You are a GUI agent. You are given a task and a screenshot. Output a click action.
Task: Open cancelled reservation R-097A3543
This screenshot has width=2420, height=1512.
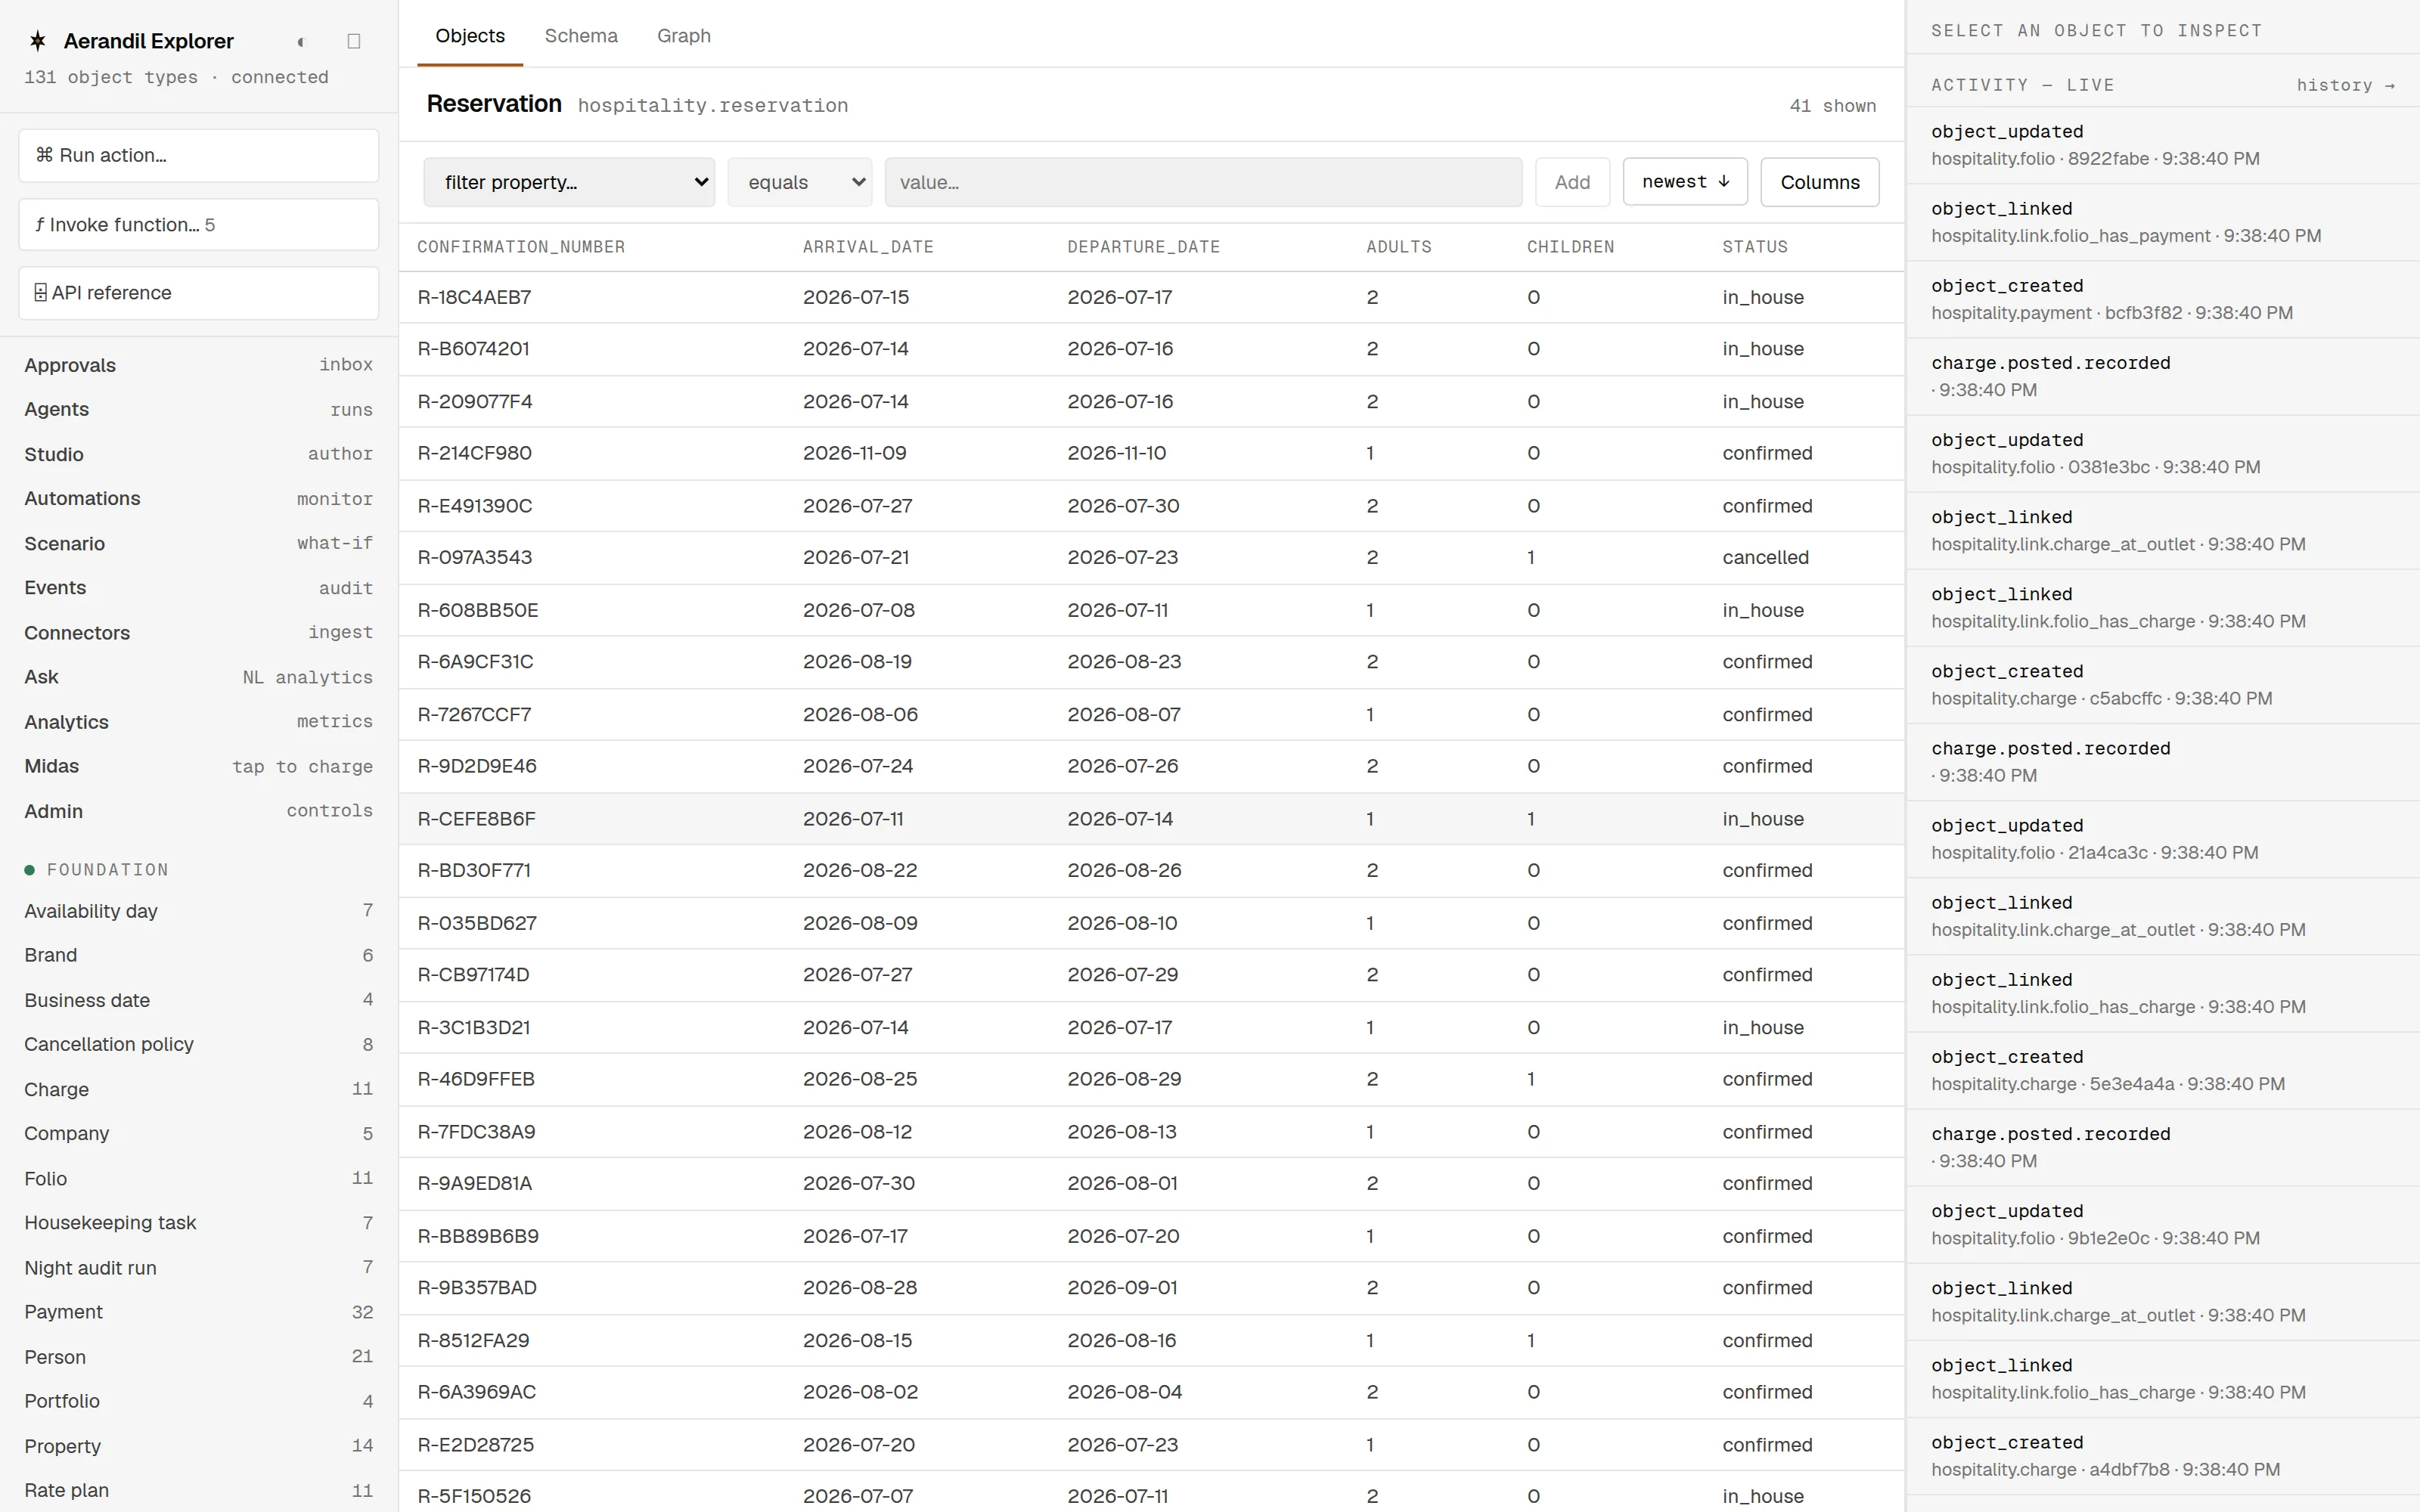pos(1151,557)
